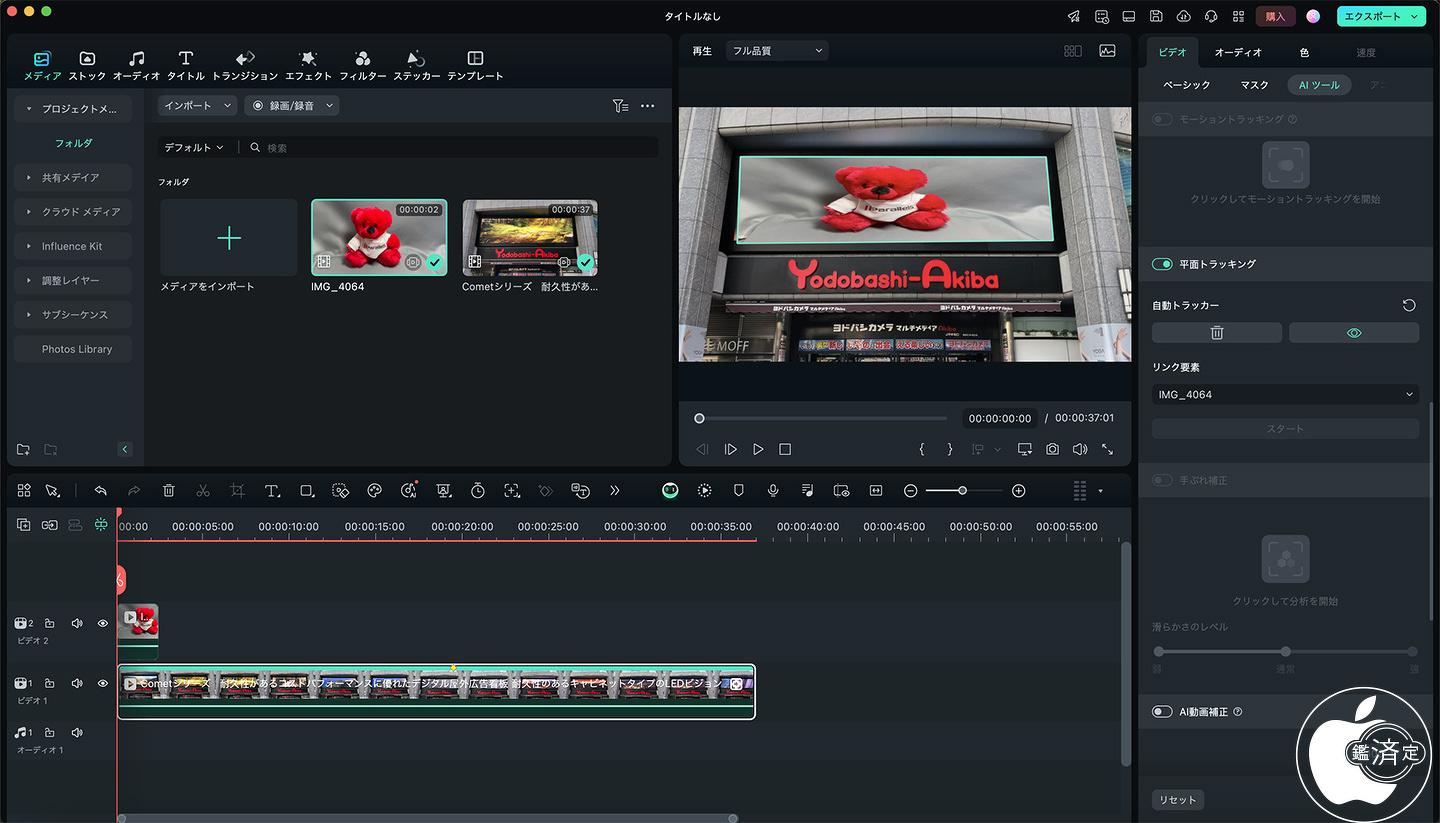
Task: Switch to the オーディオ properties tab
Action: [1238, 52]
